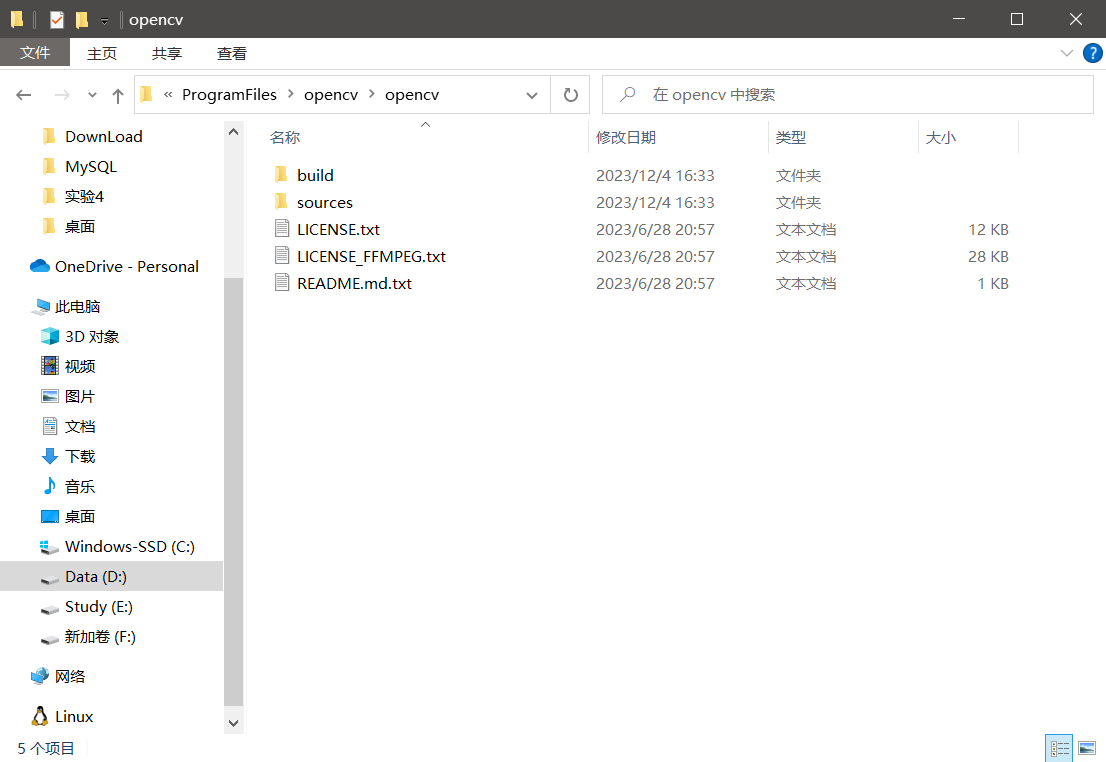Select 此电脑 in navigation pane
Image resolution: width=1106 pixels, height=762 pixels.
tap(78, 306)
